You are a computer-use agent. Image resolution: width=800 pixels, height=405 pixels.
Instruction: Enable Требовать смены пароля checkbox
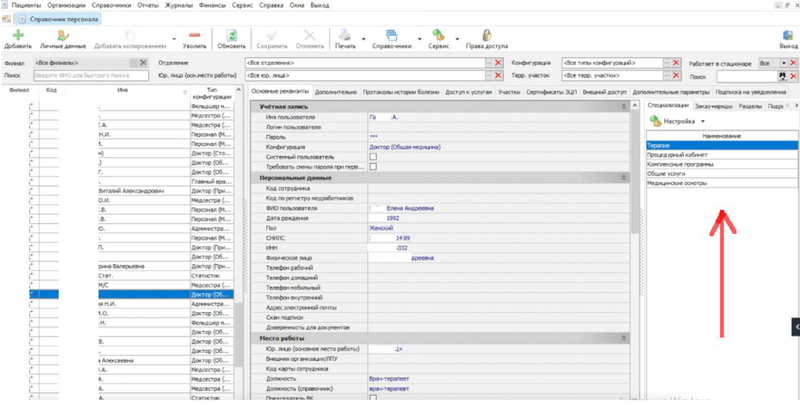(x=373, y=167)
